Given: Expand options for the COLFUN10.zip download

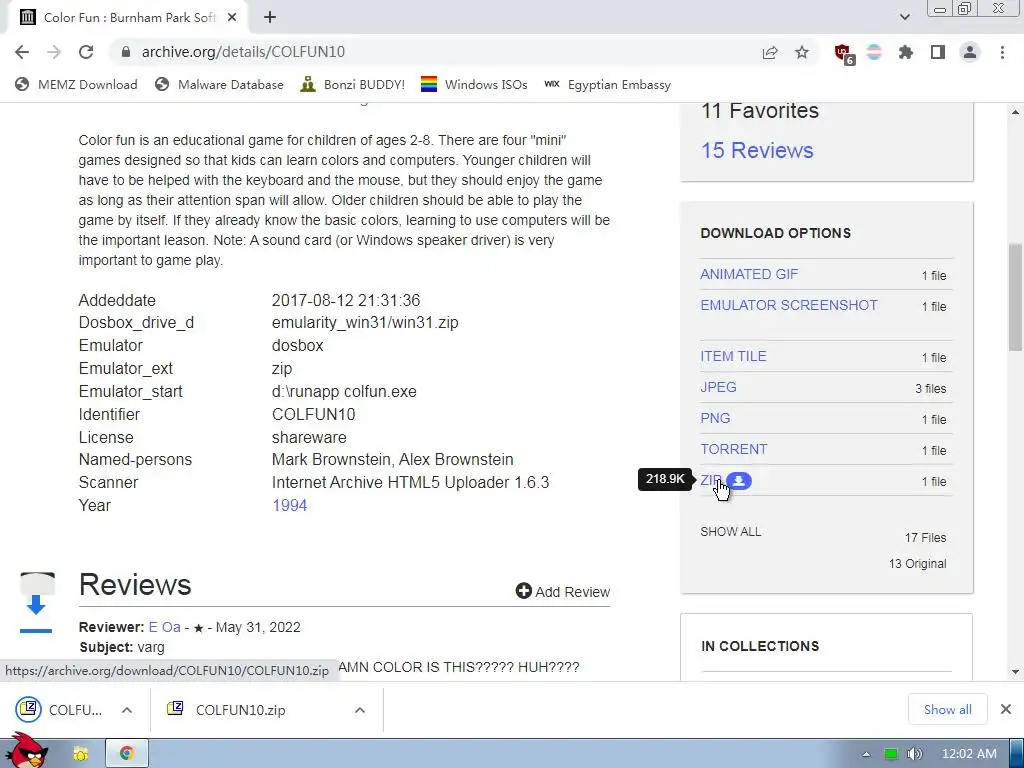Looking at the screenshot, I should pos(359,710).
